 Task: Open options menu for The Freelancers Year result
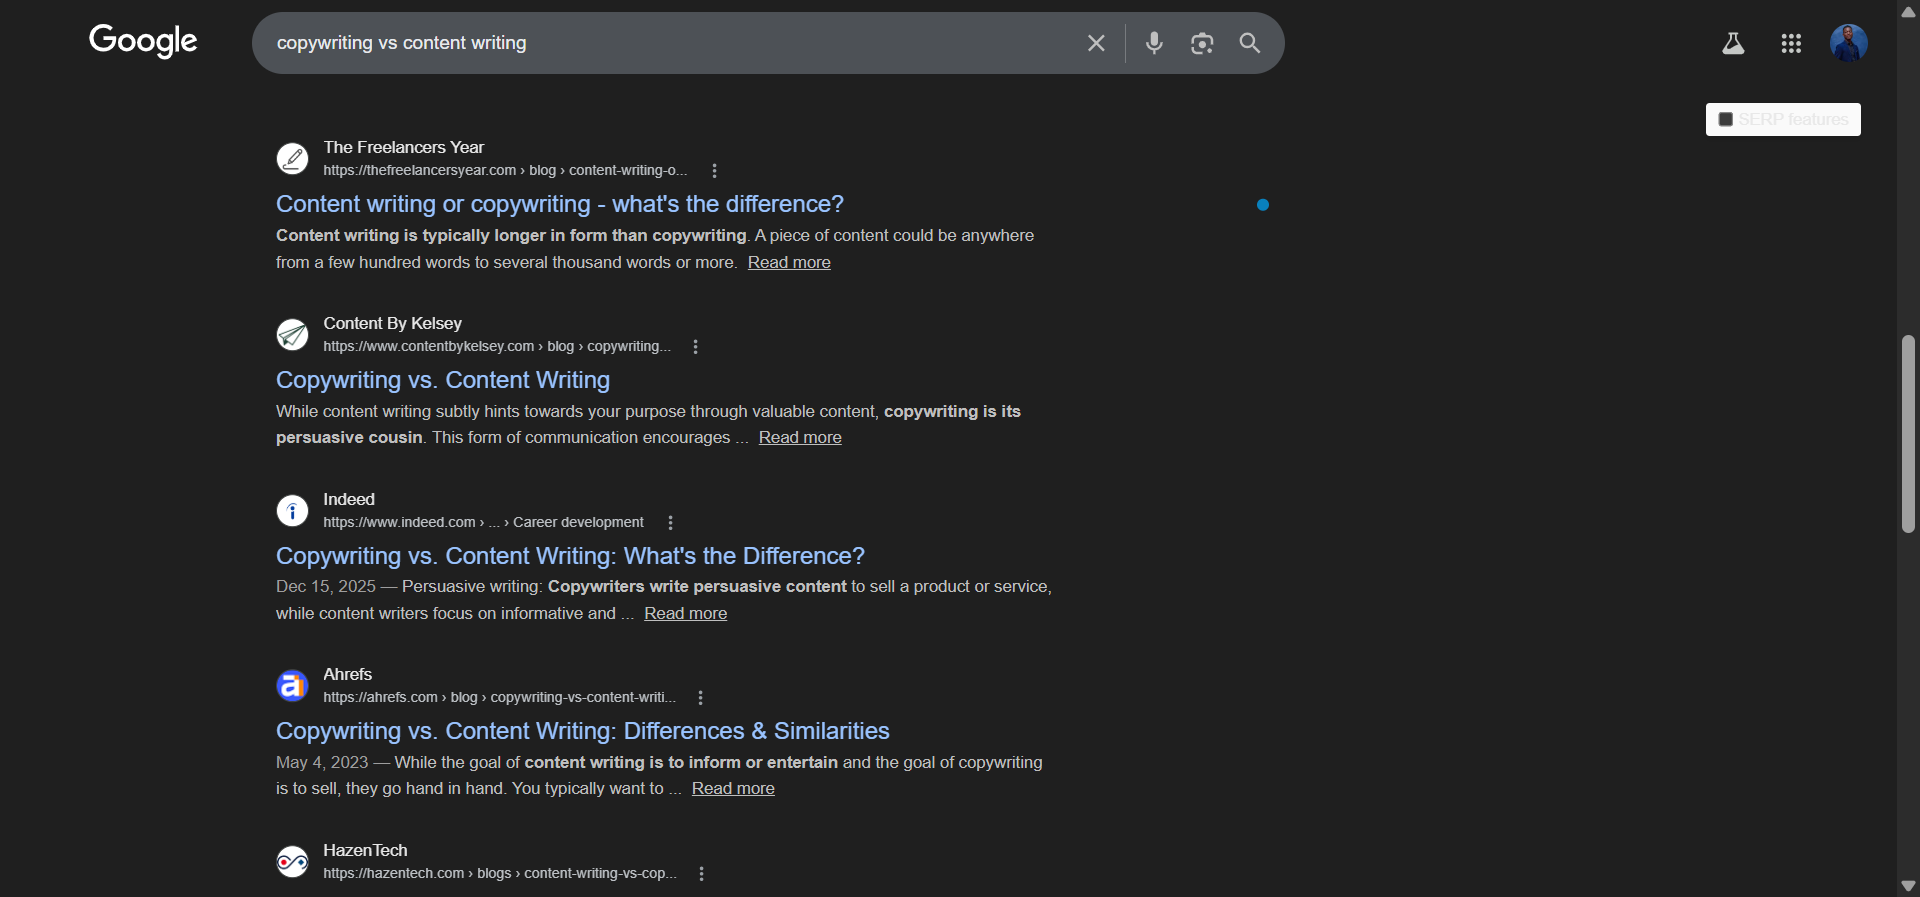click(x=714, y=171)
